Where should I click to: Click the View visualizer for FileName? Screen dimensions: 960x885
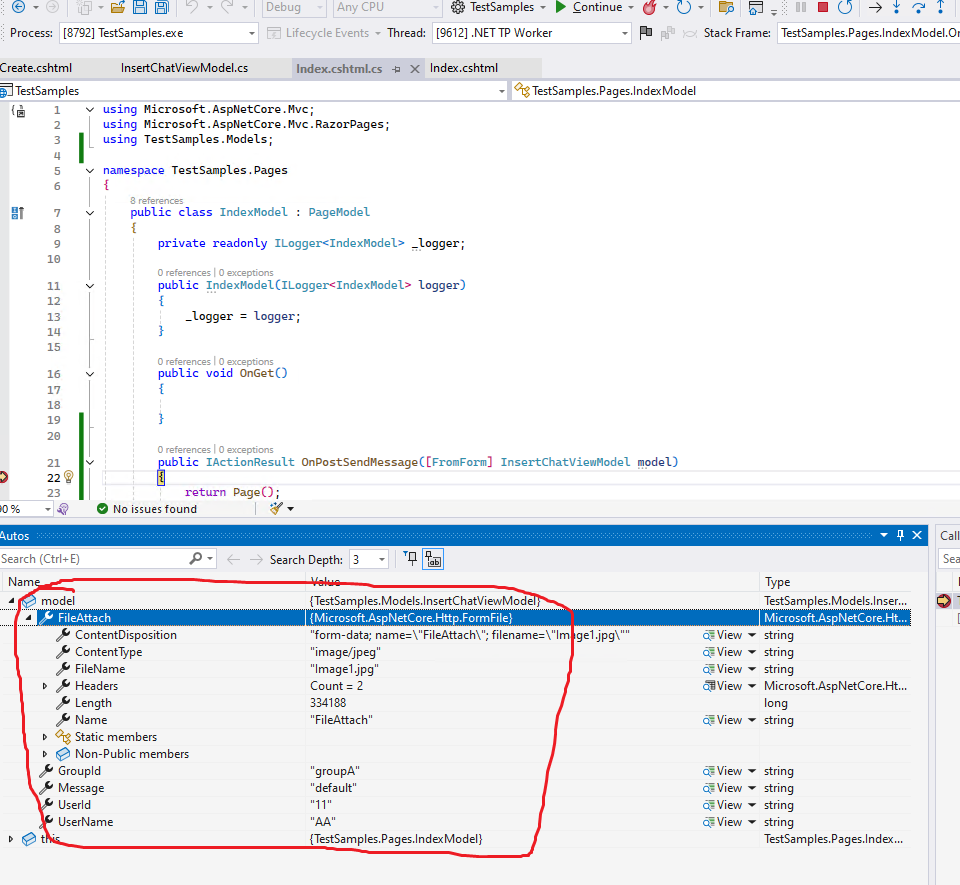tap(723, 669)
